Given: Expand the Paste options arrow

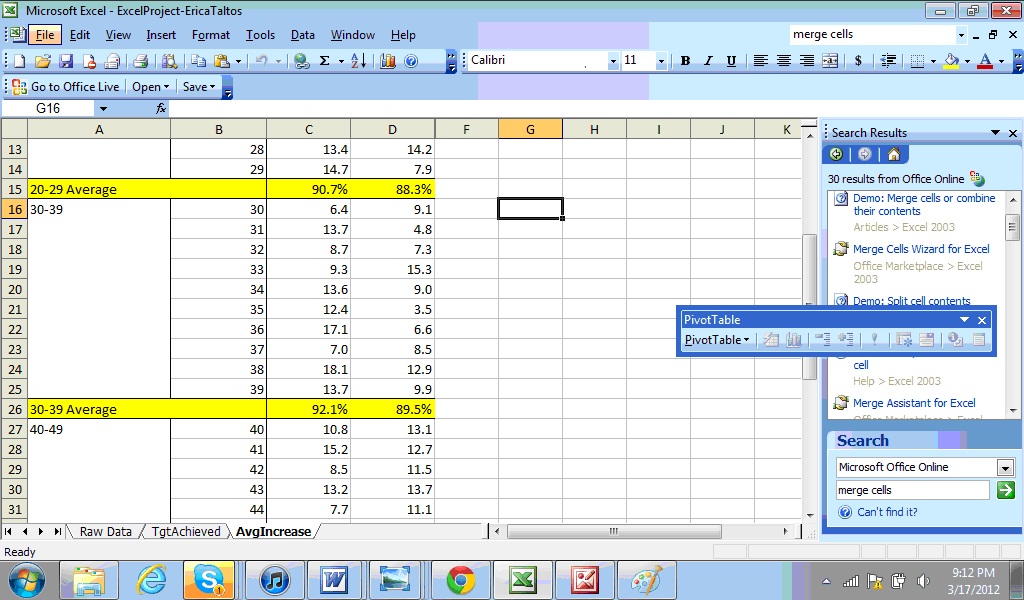Looking at the screenshot, I should [238, 61].
